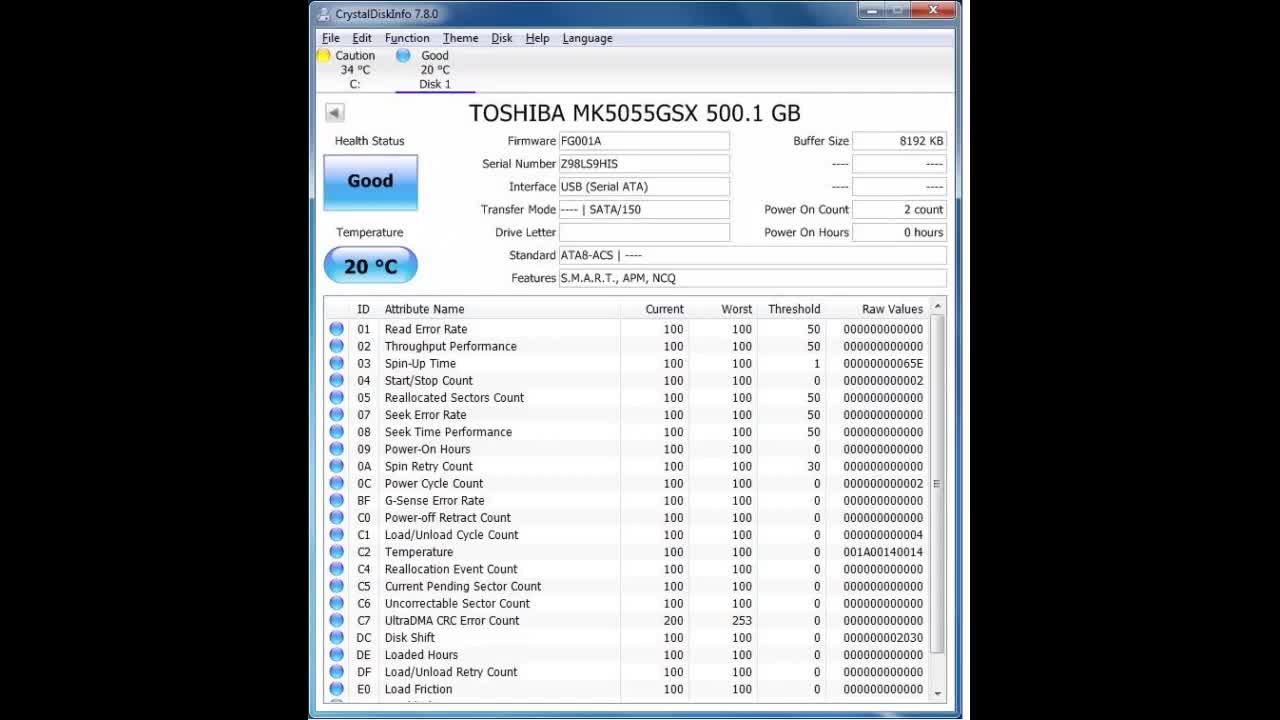Click the Power On Count value

coord(899,210)
